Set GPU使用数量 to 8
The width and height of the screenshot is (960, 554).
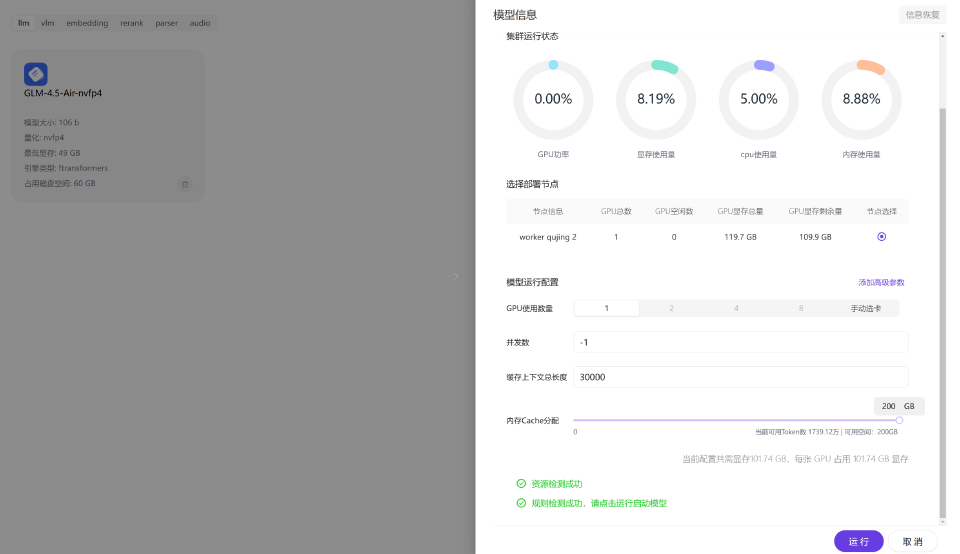pyautogui.click(x=801, y=309)
